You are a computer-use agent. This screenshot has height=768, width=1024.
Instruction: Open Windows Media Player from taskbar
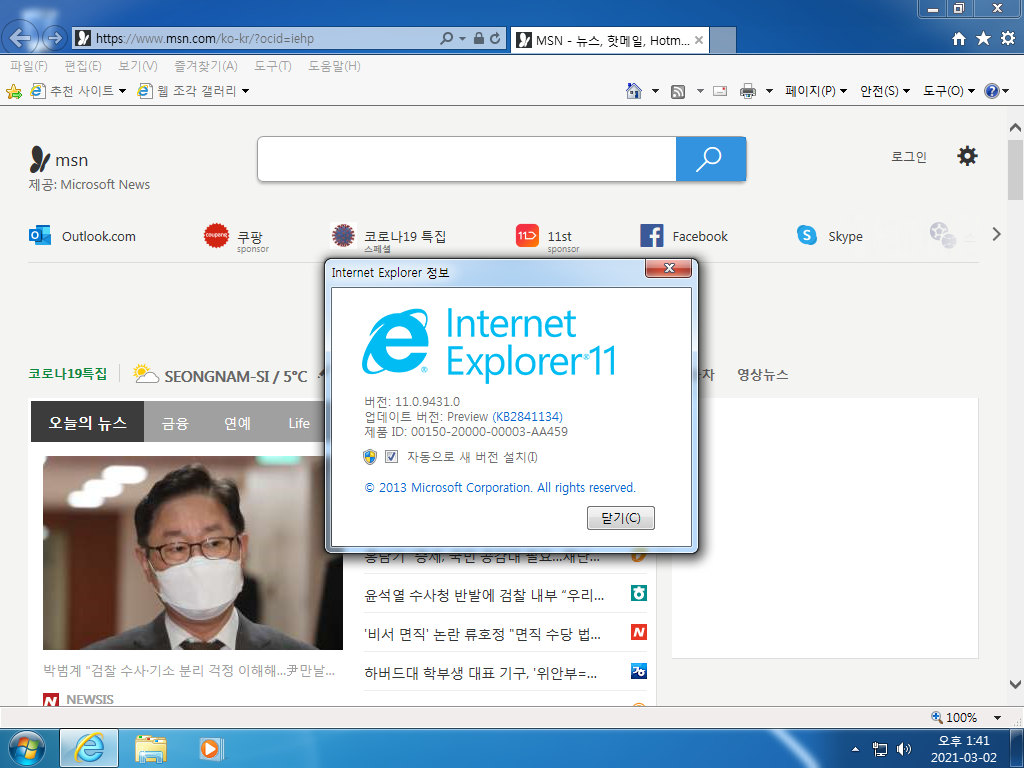[x=211, y=748]
